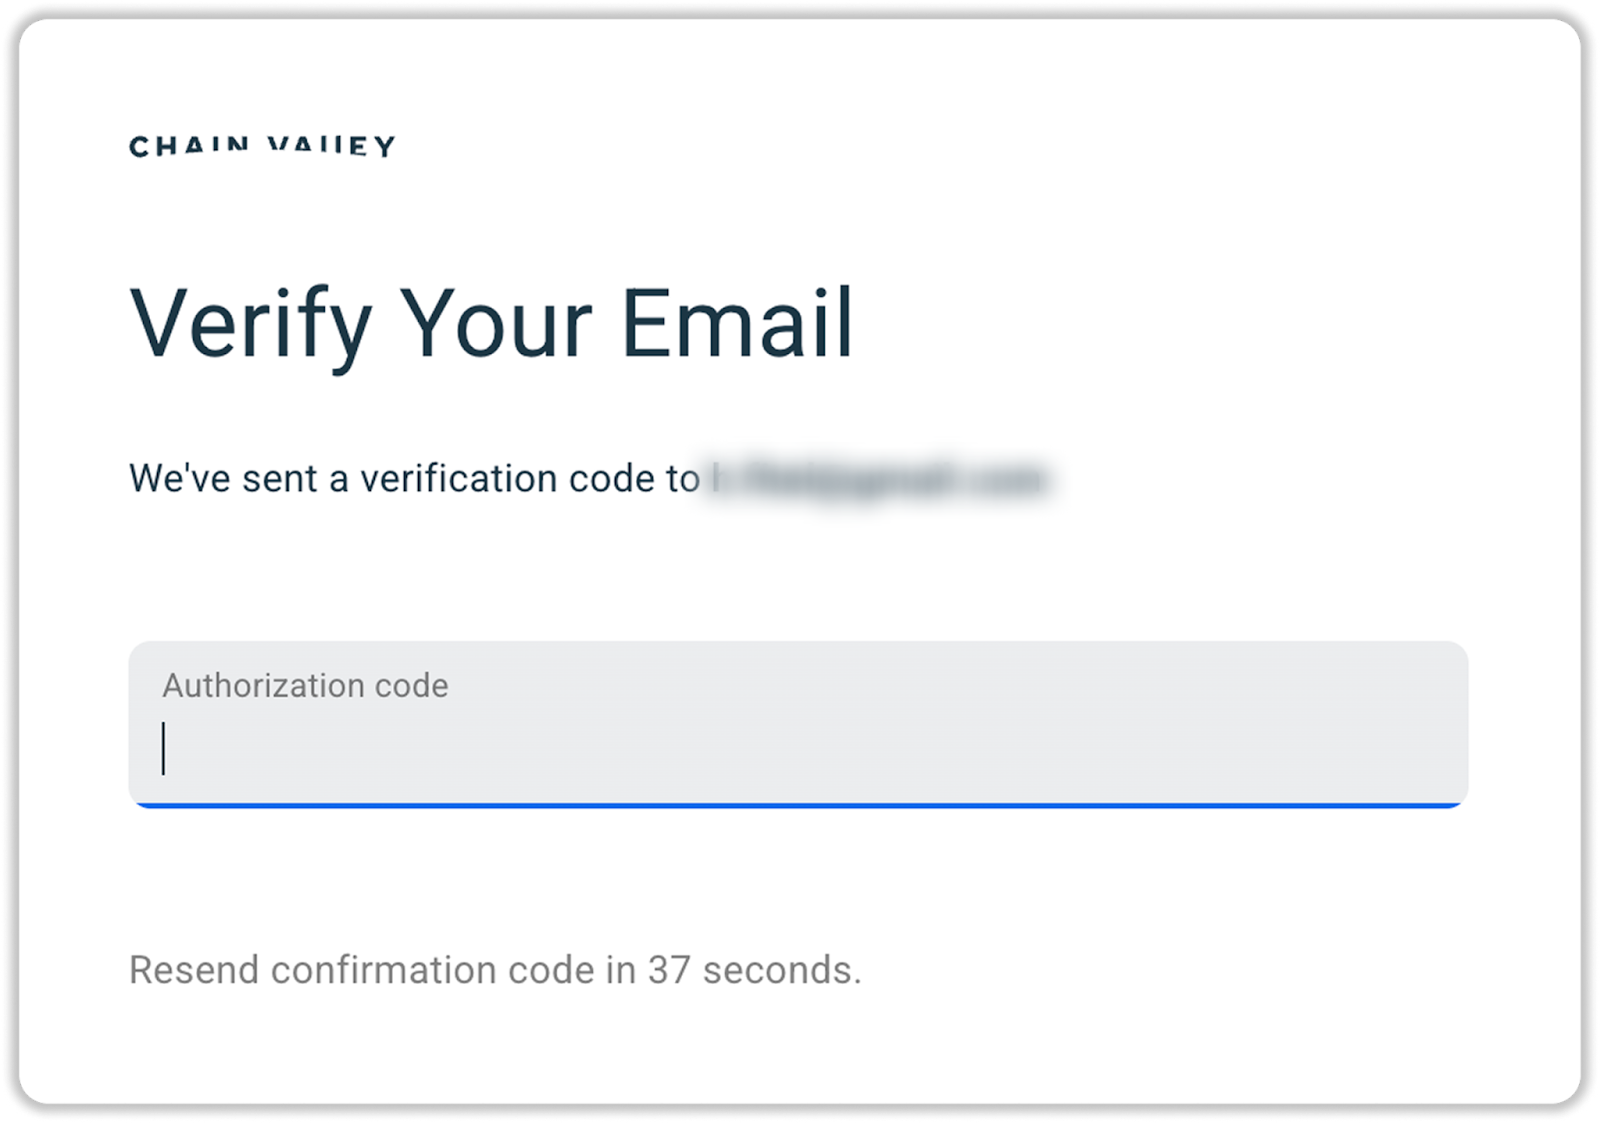1600x1123 pixels.
Task: Click the "37 seconds" countdown timer
Action: 754,970
